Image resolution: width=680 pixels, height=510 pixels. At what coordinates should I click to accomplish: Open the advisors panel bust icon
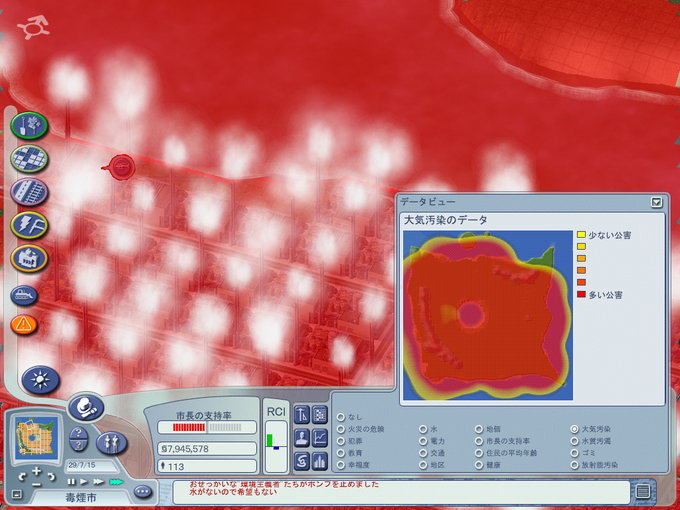pyautogui.click(x=301, y=438)
